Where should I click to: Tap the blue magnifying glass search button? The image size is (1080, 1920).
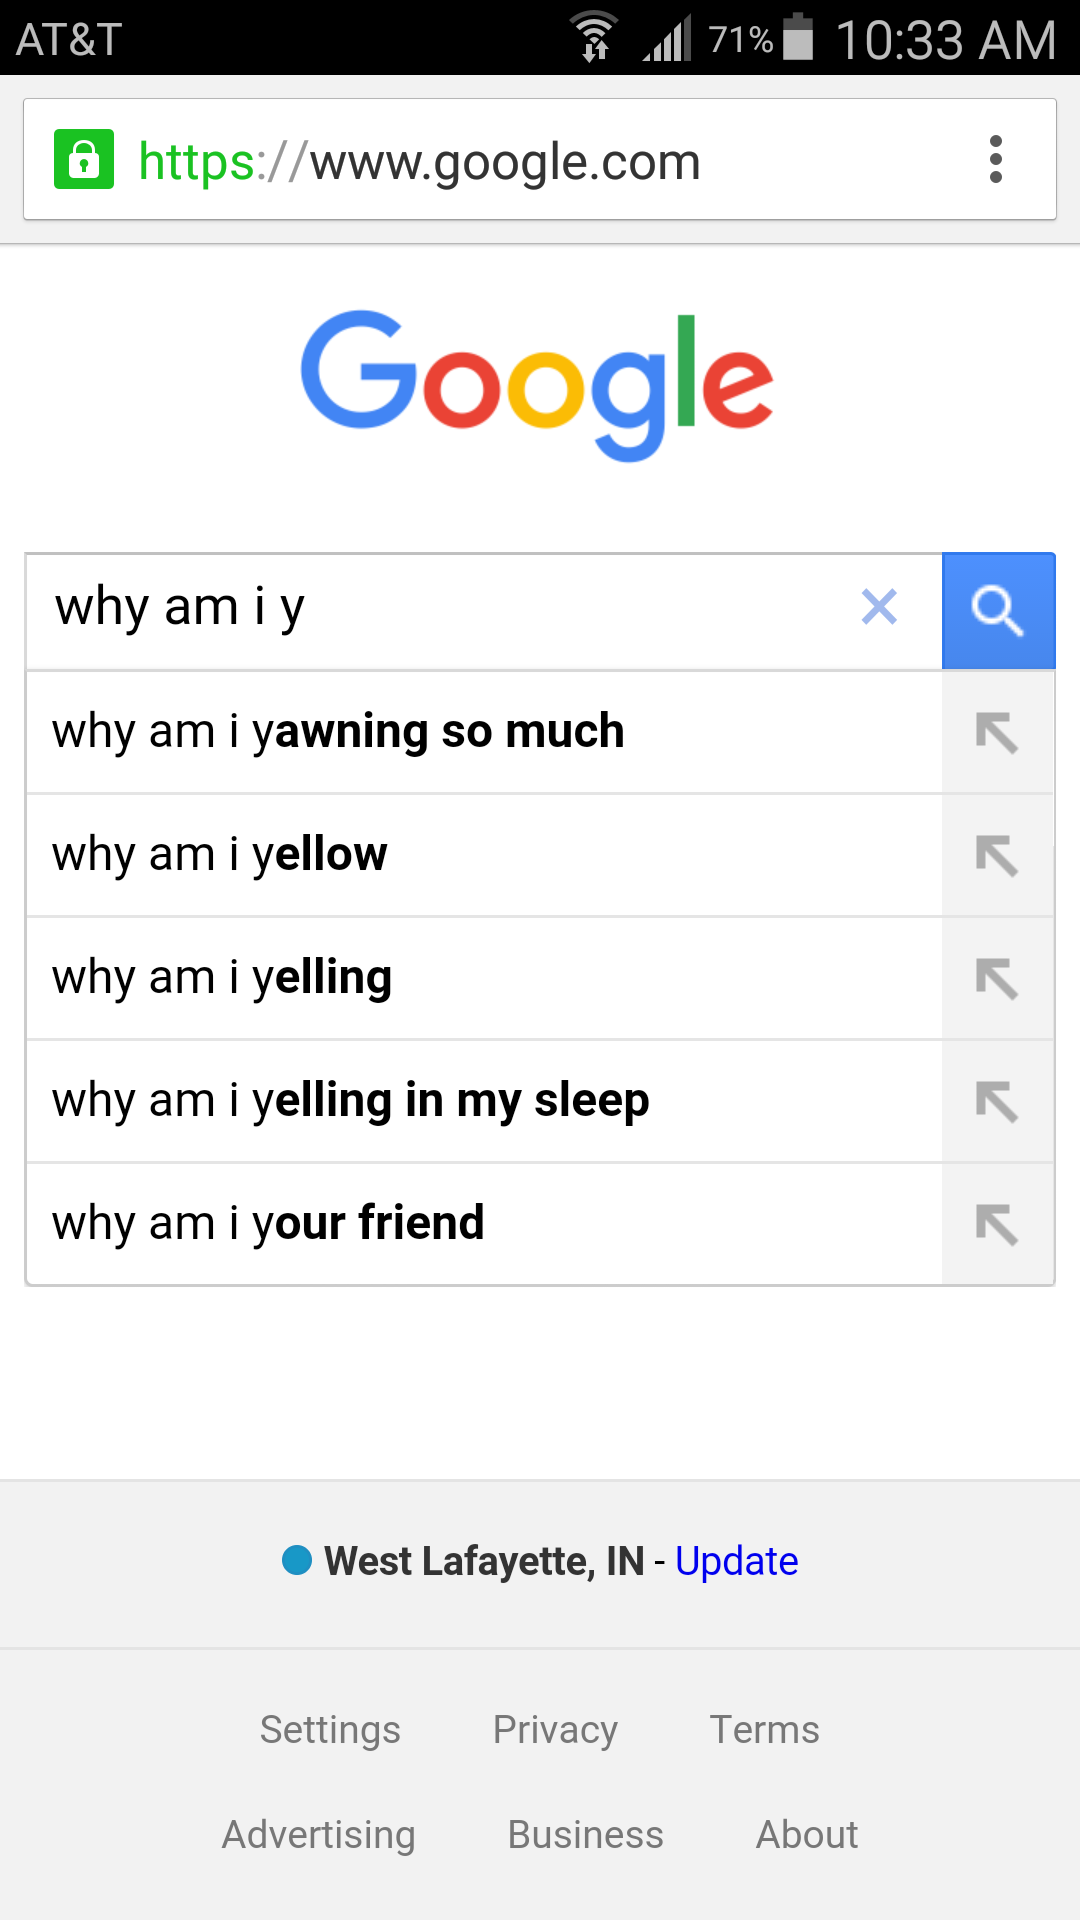pyautogui.click(x=998, y=610)
